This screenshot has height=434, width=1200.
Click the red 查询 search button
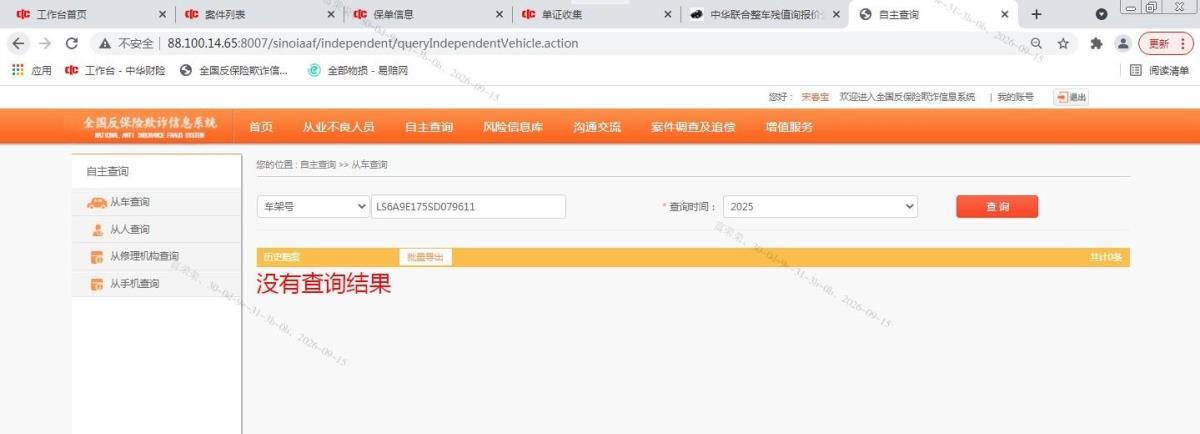tap(997, 206)
